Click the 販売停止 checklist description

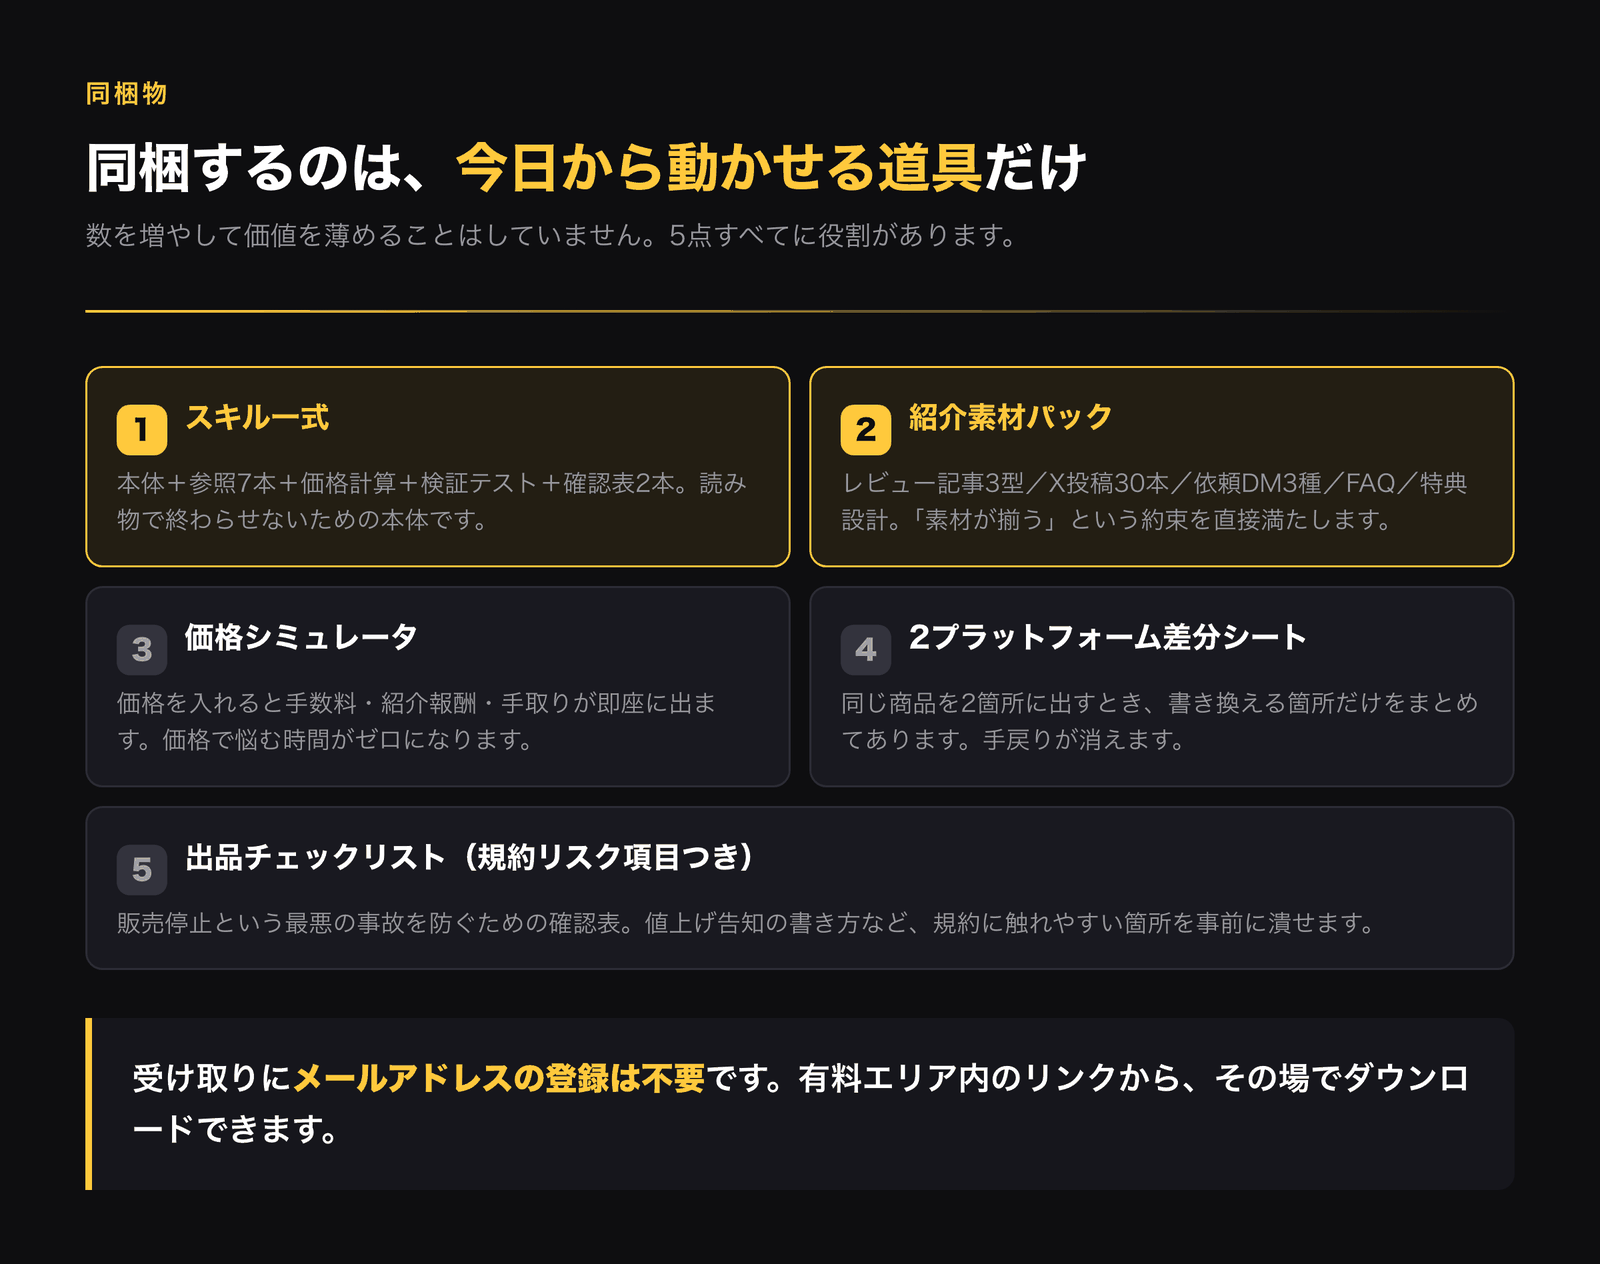746,923
